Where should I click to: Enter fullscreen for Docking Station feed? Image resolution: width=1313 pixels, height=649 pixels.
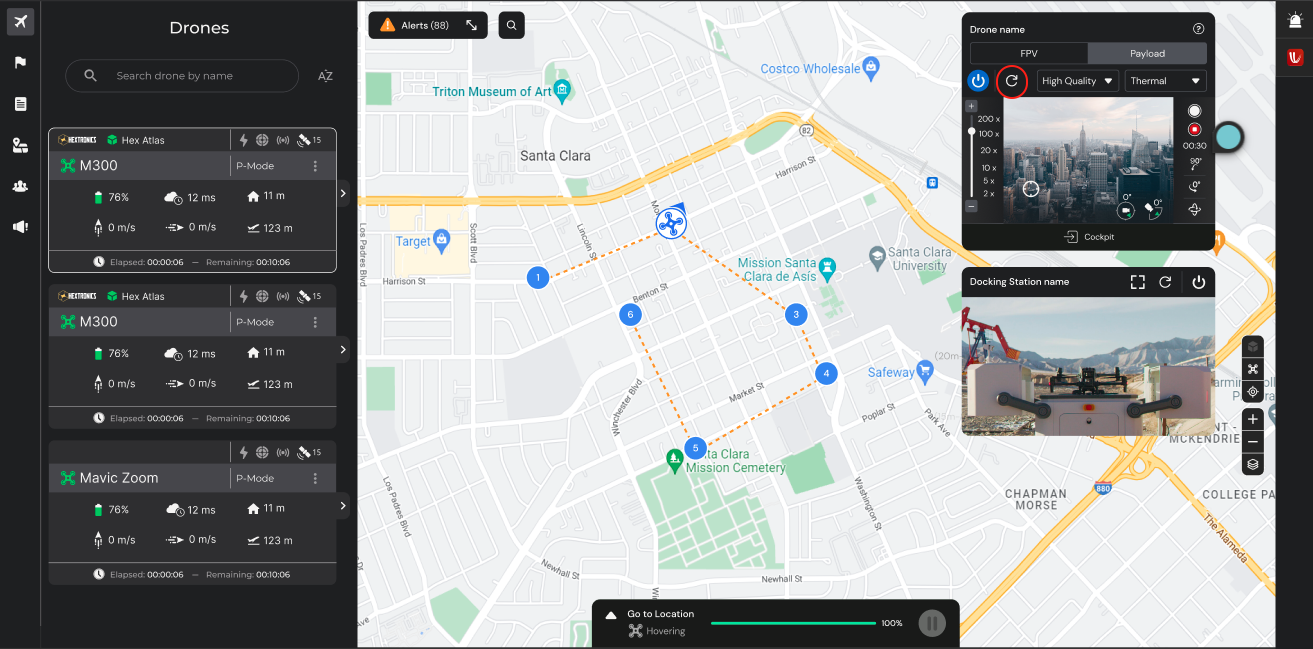[1137, 282]
